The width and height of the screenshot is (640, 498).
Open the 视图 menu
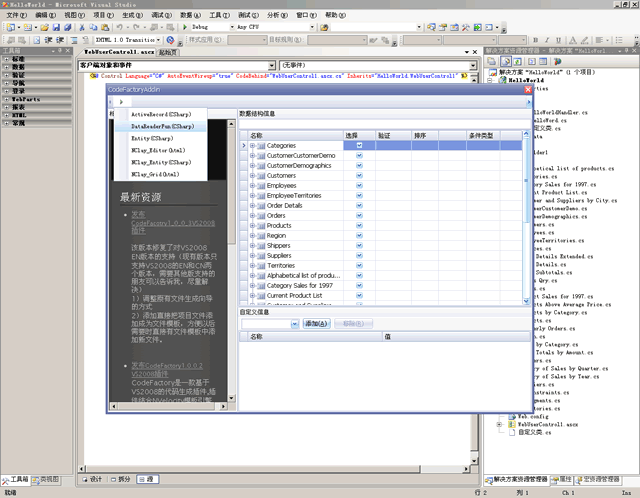click(x=74, y=15)
